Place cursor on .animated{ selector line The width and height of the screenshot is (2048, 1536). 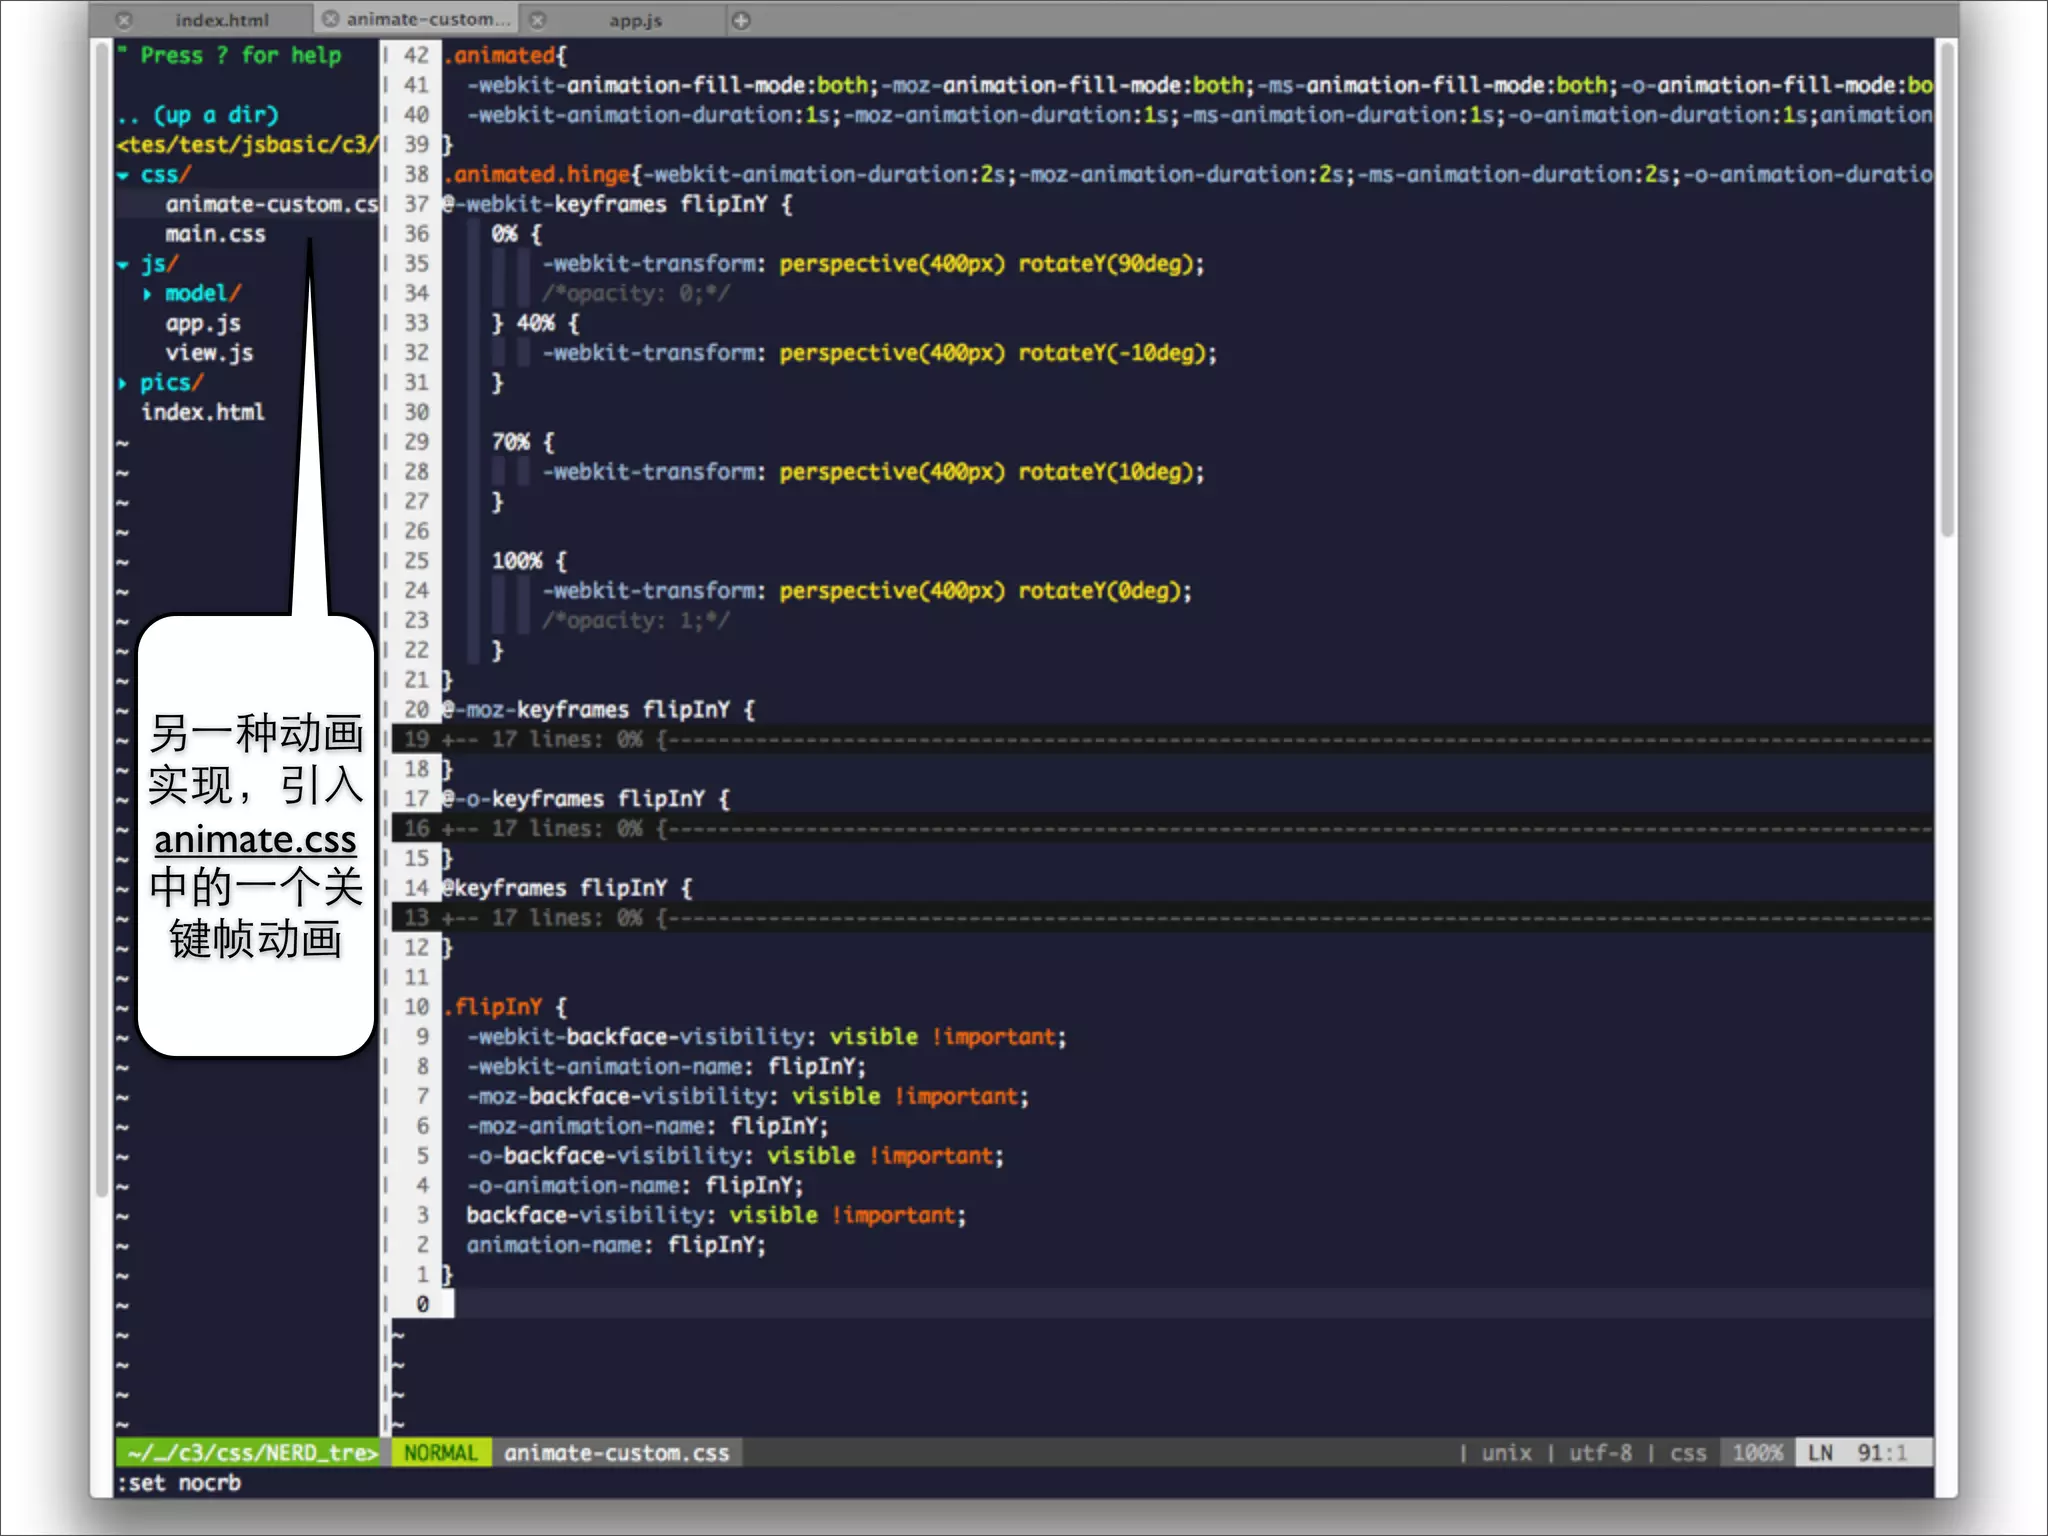pos(504,55)
